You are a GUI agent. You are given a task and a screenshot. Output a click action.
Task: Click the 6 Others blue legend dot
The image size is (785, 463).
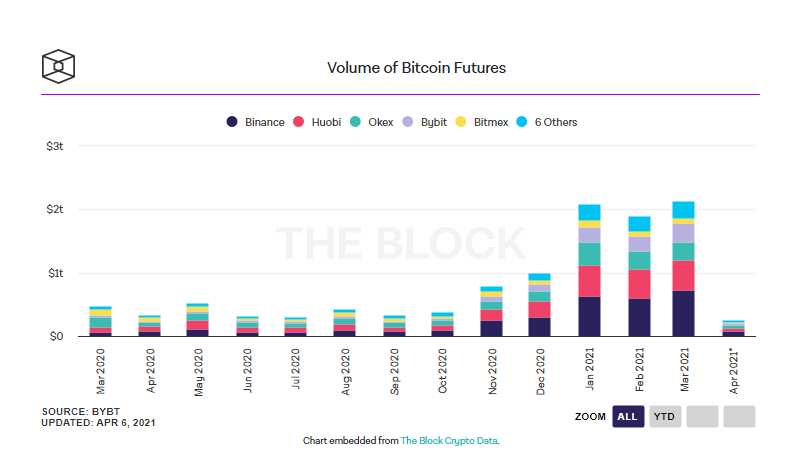tap(518, 122)
